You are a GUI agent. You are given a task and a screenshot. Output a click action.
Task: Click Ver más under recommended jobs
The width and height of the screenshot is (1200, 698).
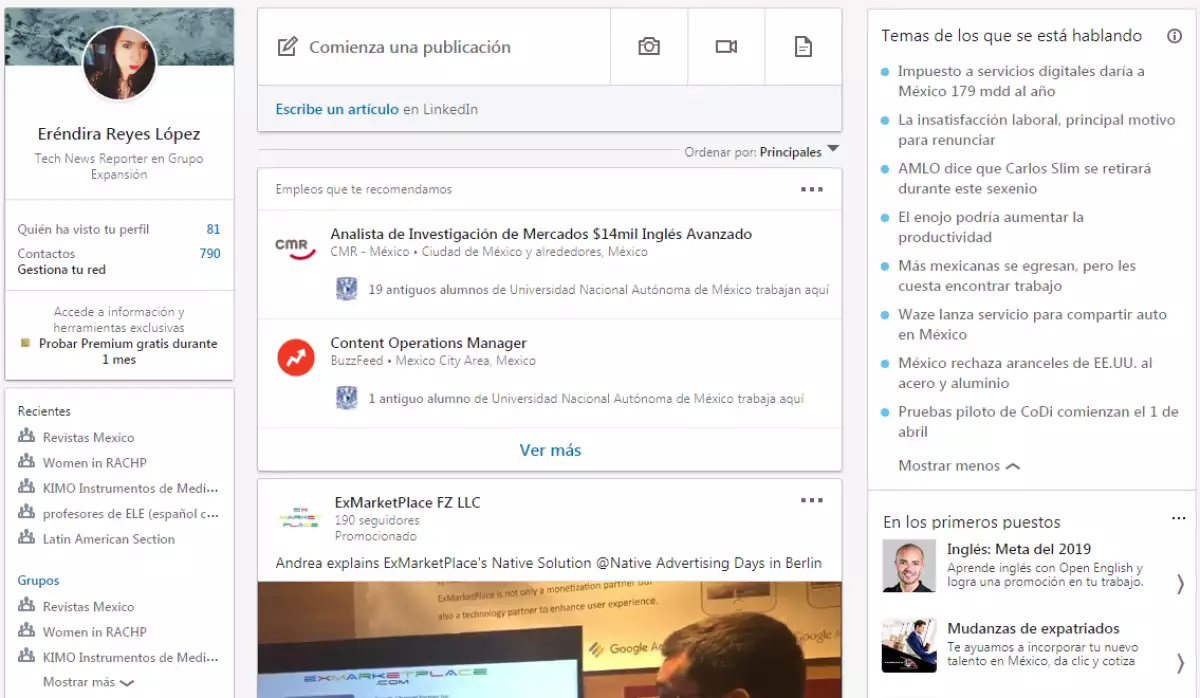[x=550, y=450]
